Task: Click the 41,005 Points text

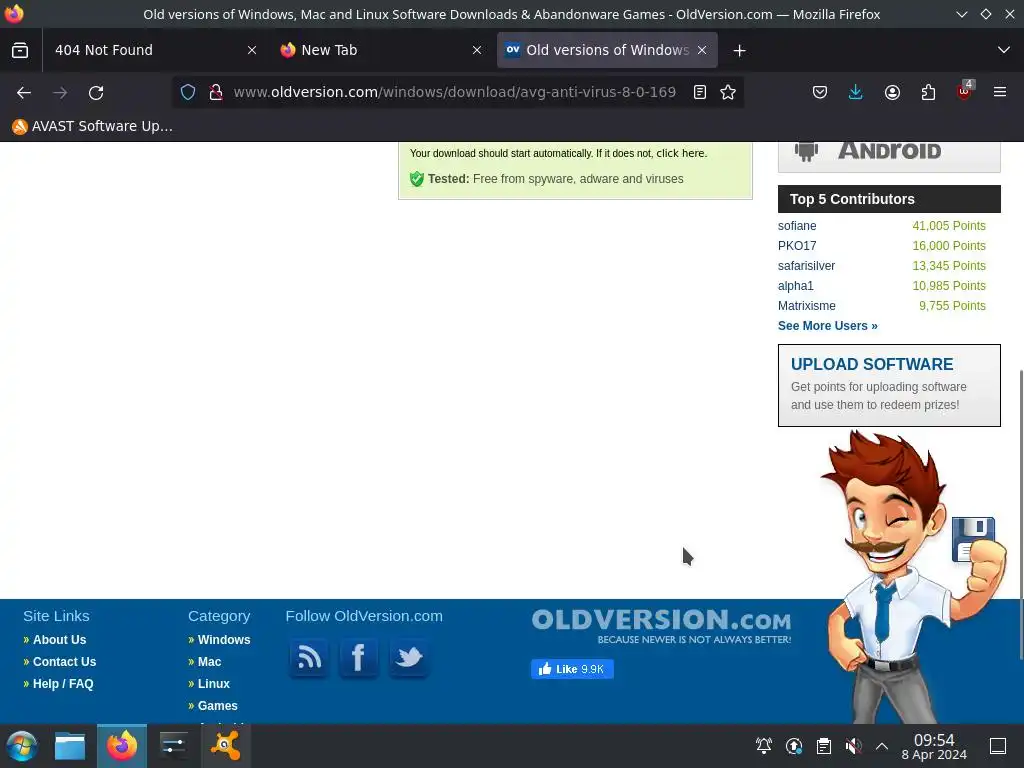Action: pos(949,226)
